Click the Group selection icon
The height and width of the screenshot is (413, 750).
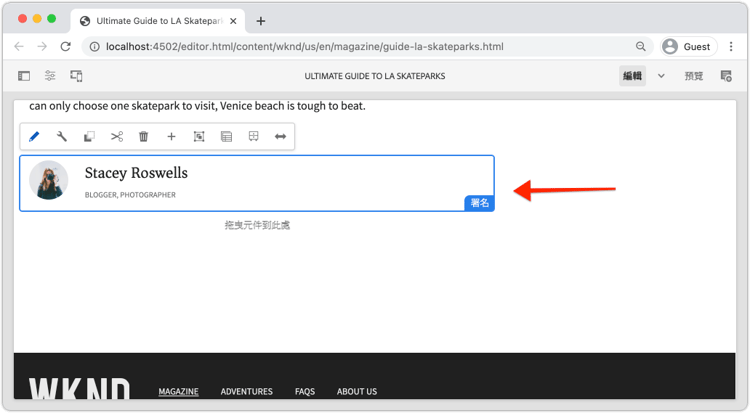pyautogui.click(x=199, y=137)
